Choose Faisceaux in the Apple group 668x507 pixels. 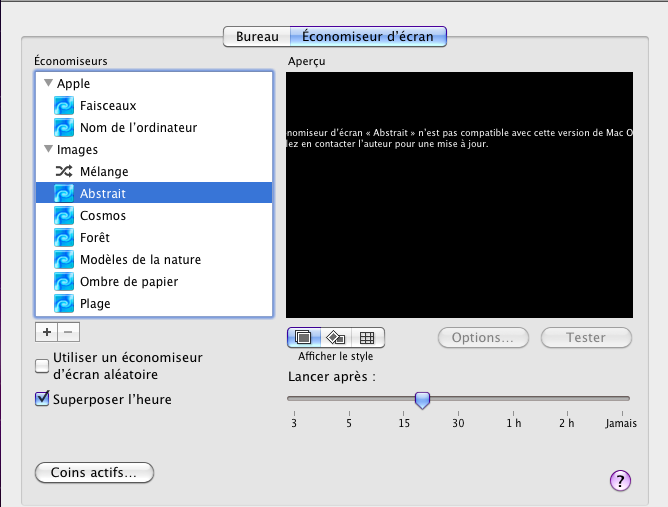108,106
